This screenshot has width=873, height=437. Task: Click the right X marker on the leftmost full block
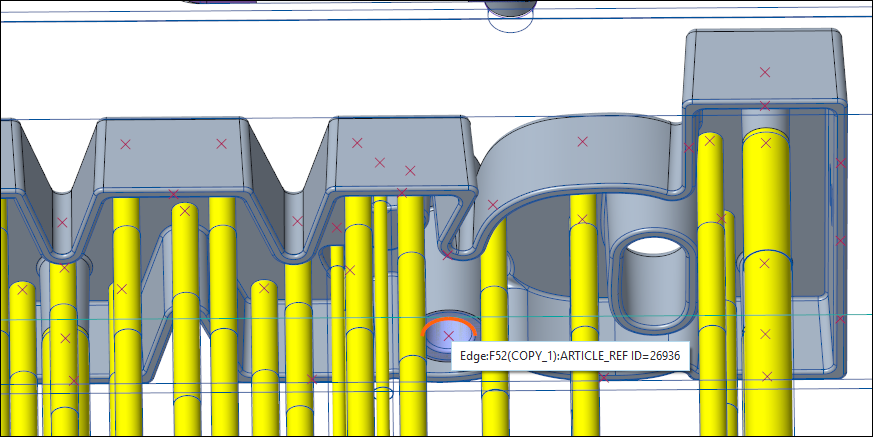point(222,144)
